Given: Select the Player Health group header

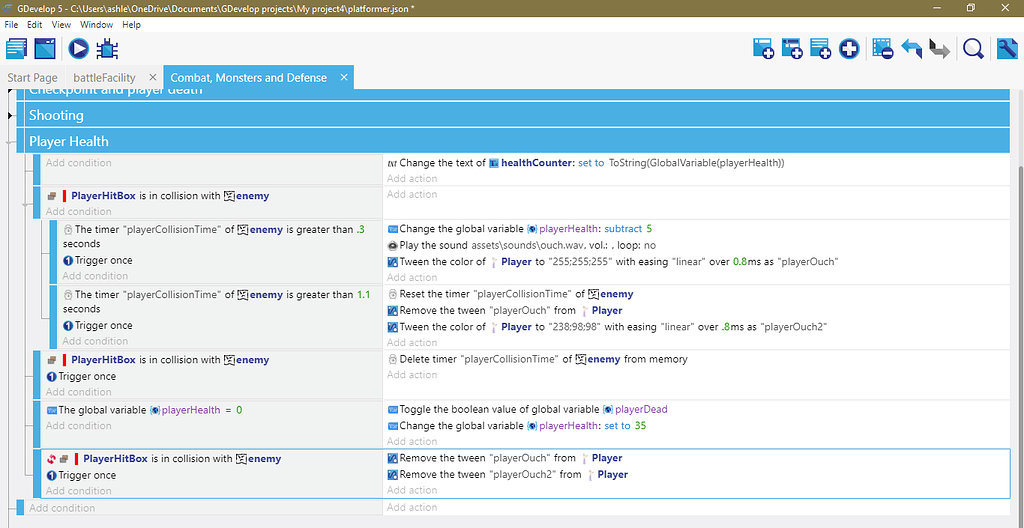Looking at the screenshot, I should (x=519, y=141).
